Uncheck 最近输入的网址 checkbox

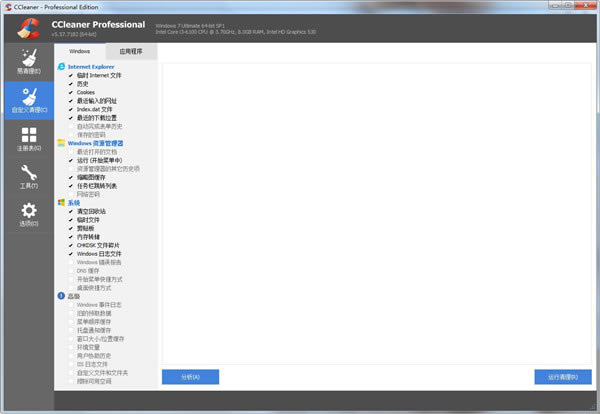(71, 101)
